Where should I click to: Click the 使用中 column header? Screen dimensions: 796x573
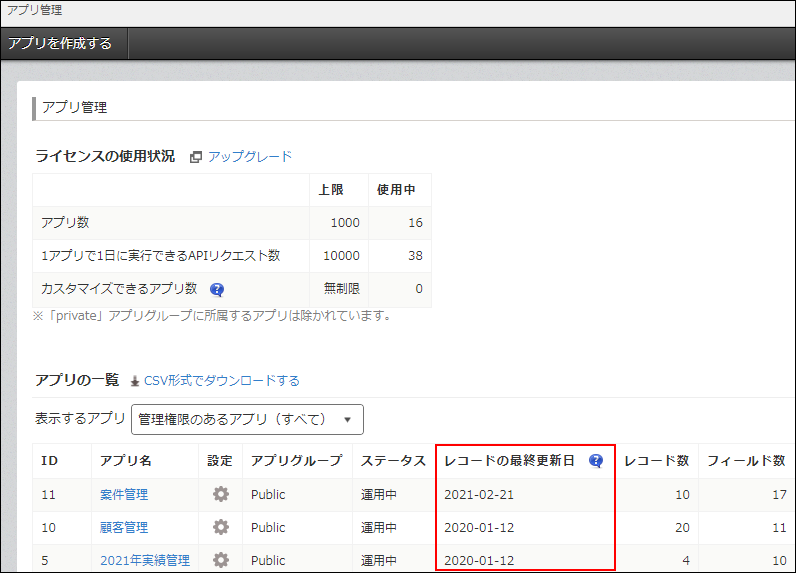396,190
